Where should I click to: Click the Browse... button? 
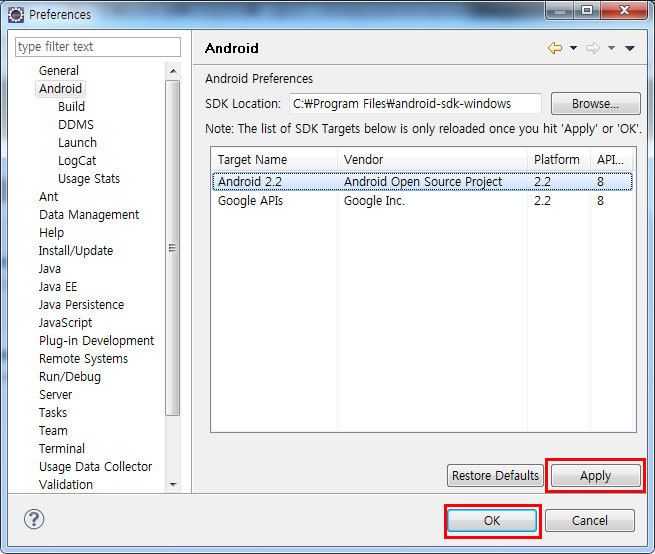tap(595, 104)
